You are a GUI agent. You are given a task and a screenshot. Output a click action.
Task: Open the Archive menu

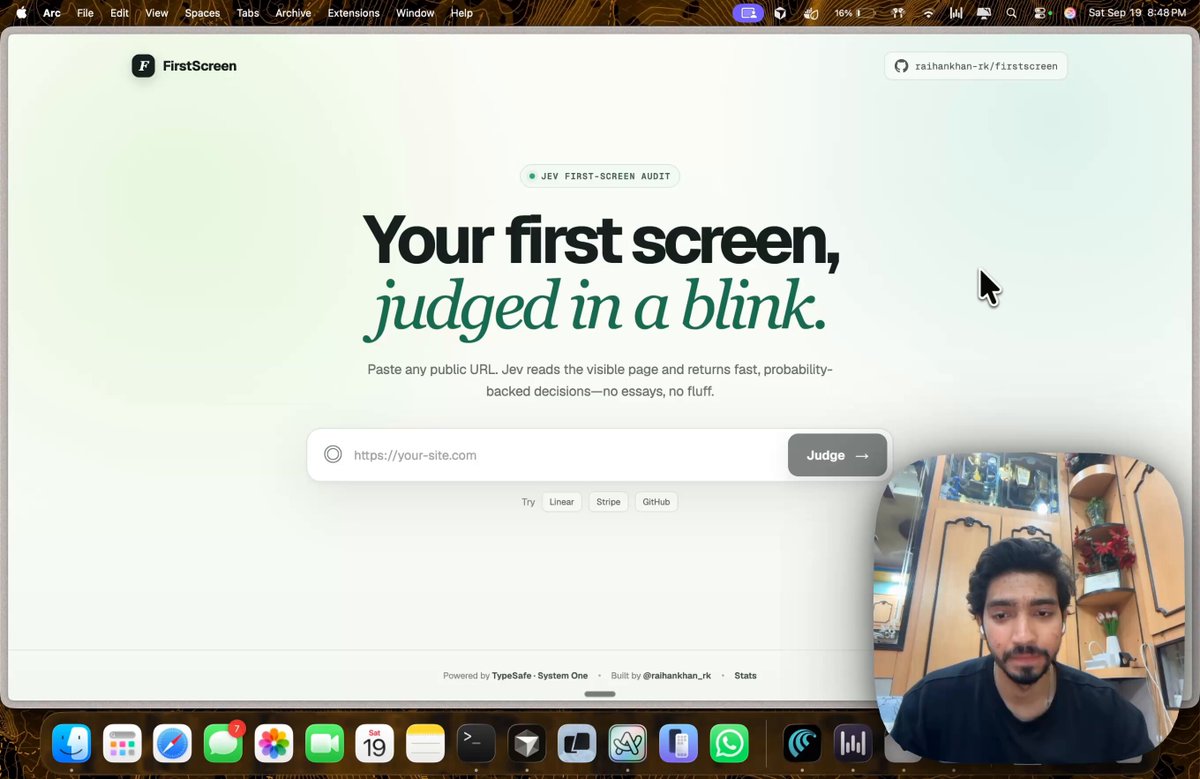pyautogui.click(x=293, y=13)
